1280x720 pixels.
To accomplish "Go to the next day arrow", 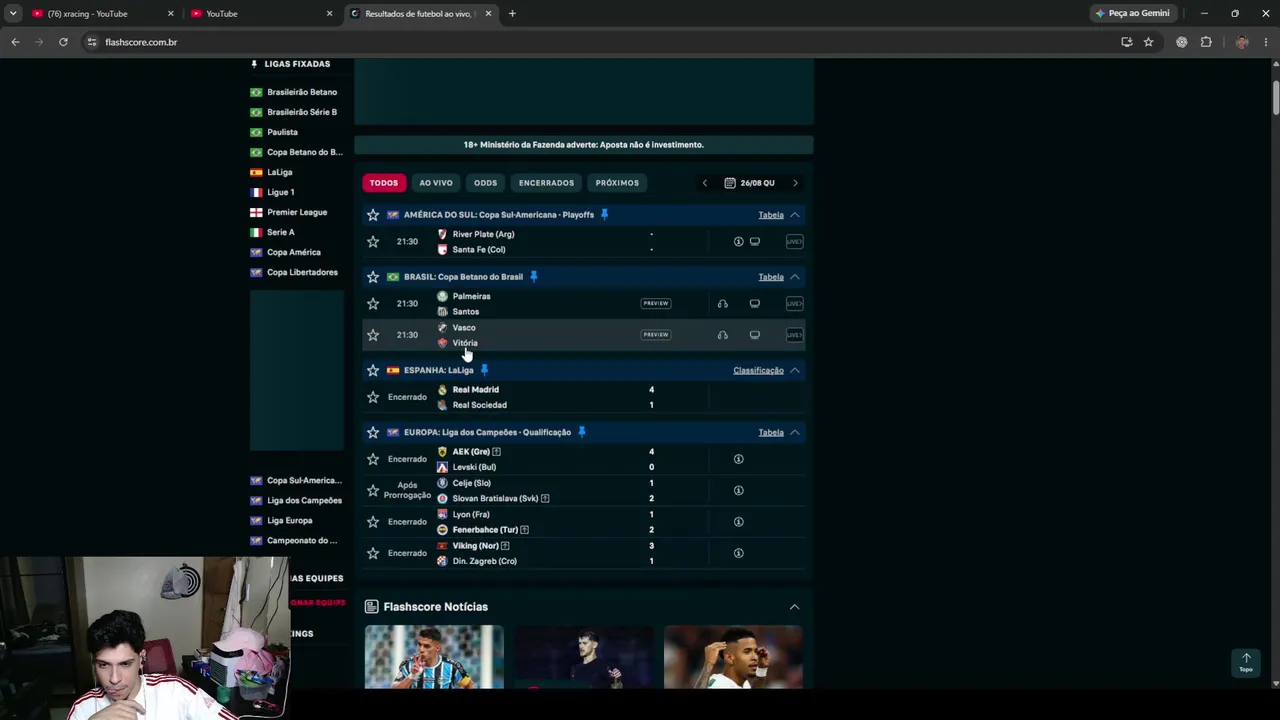I will pyautogui.click(x=795, y=183).
